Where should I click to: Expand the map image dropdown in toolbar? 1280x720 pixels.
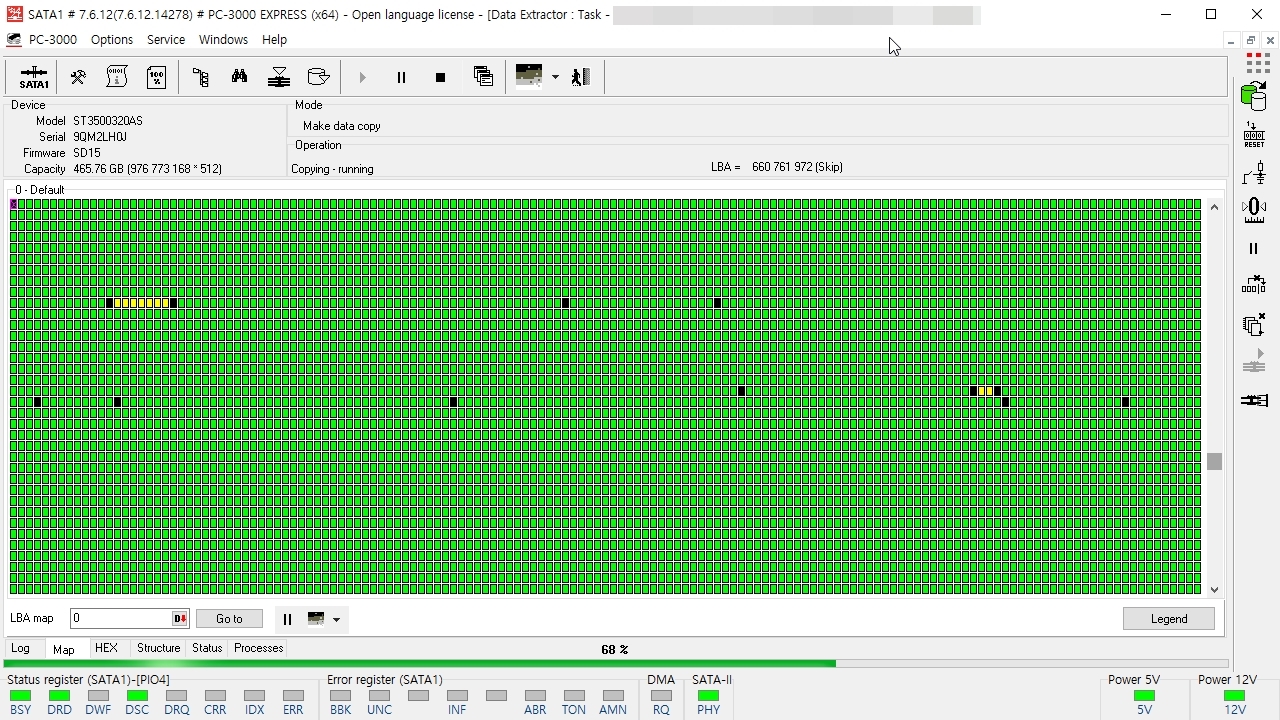(555, 77)
